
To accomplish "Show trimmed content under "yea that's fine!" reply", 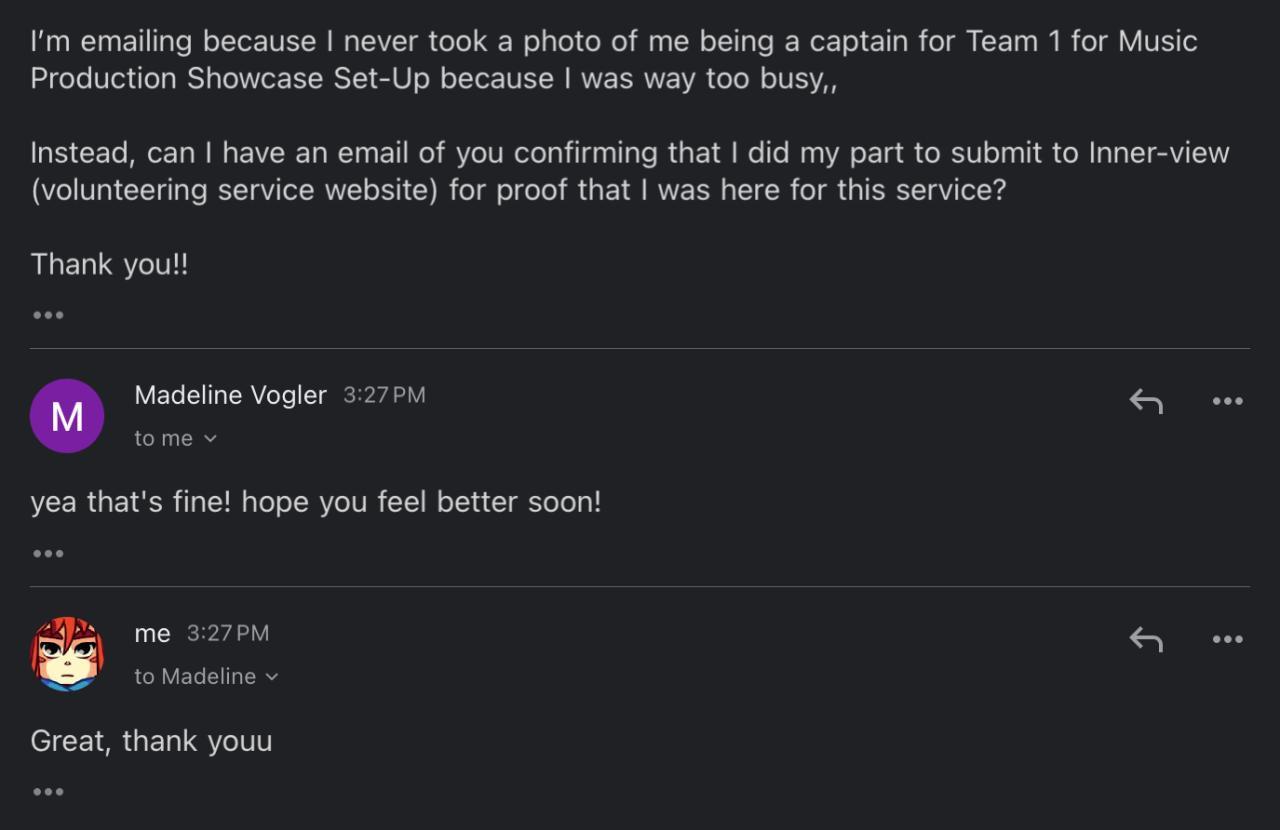I will (x=48, y=553).
